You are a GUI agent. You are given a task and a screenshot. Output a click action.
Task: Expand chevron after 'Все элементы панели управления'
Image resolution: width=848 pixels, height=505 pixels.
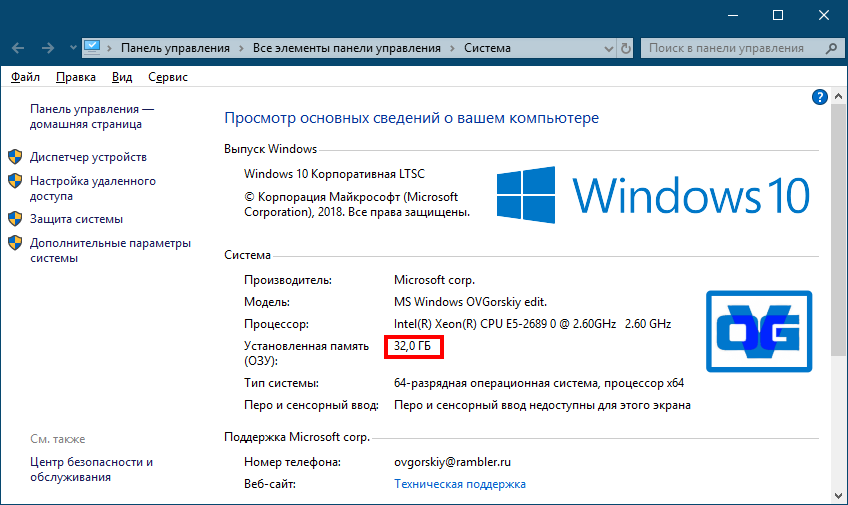pyautogui.click(x=452, y=48)
